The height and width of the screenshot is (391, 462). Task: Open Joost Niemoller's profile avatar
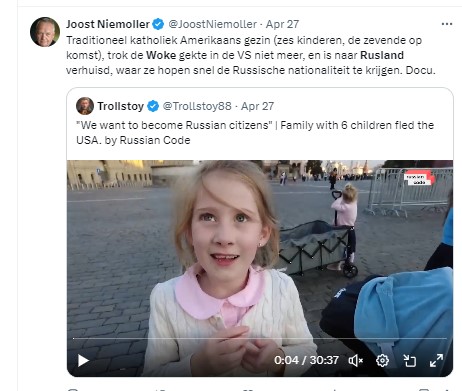click(45, 32)
